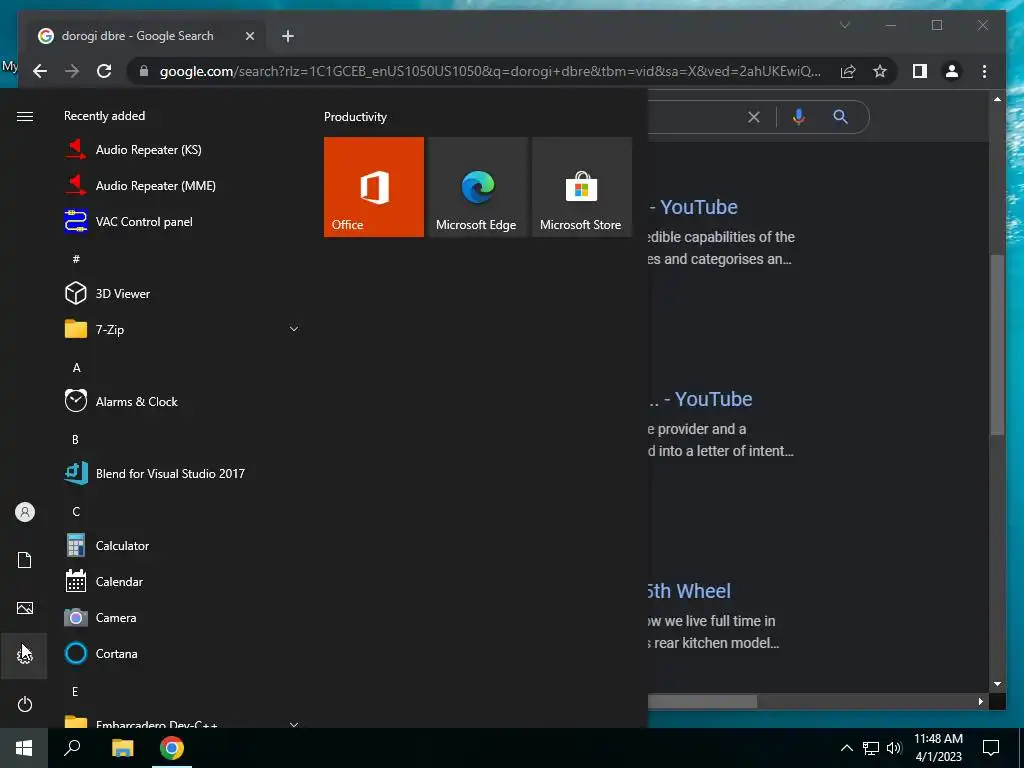Launch VAC Control panel

[x=182, y=221]
